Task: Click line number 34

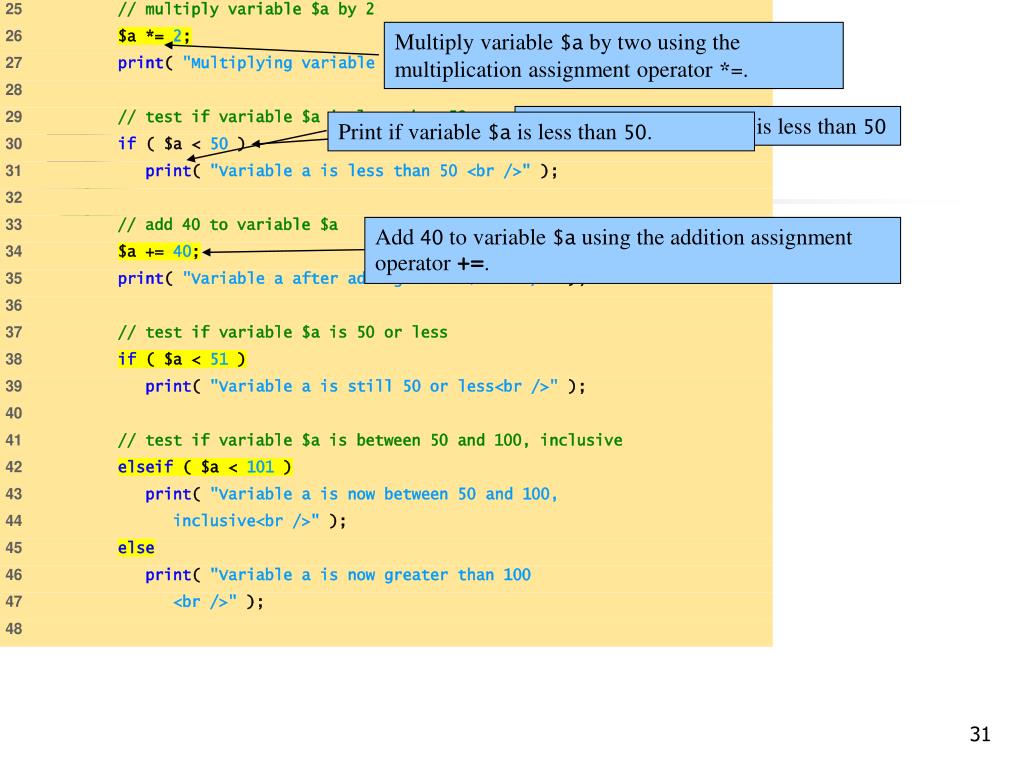Action: click(x=14, y=251)
